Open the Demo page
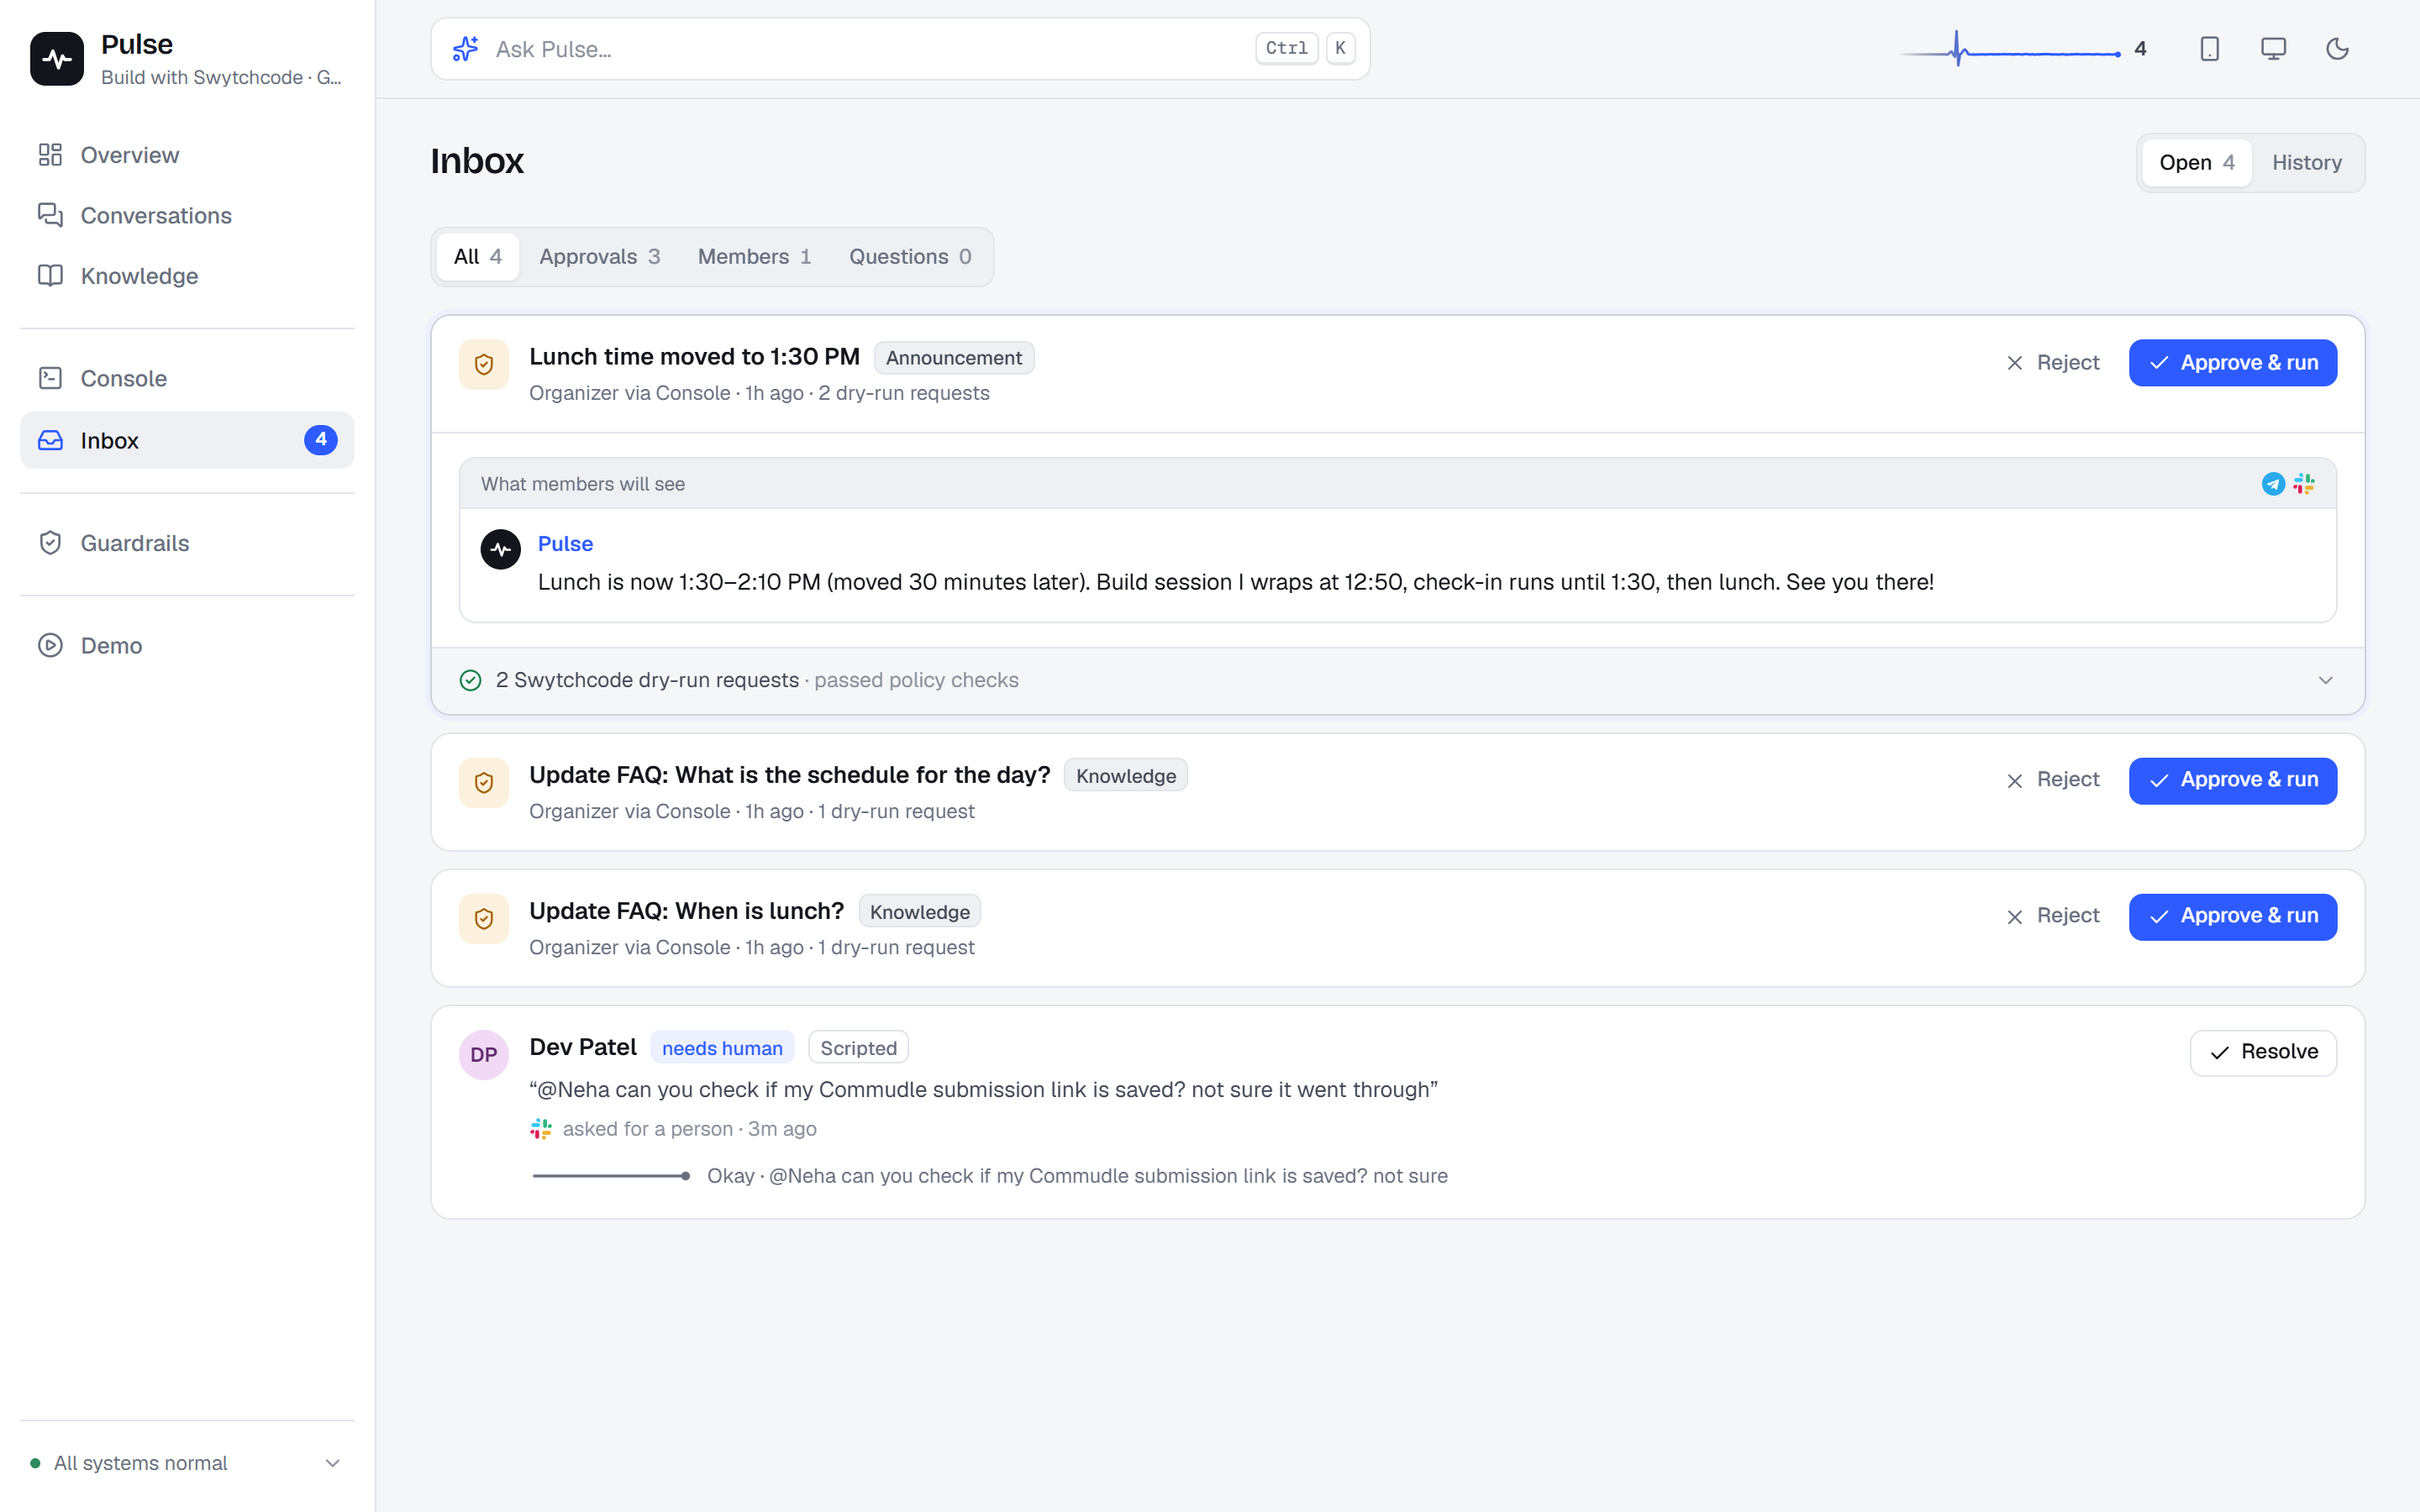Image resolution: width=2420 pixels, height=1512 pixels. (x=187, y=645)
